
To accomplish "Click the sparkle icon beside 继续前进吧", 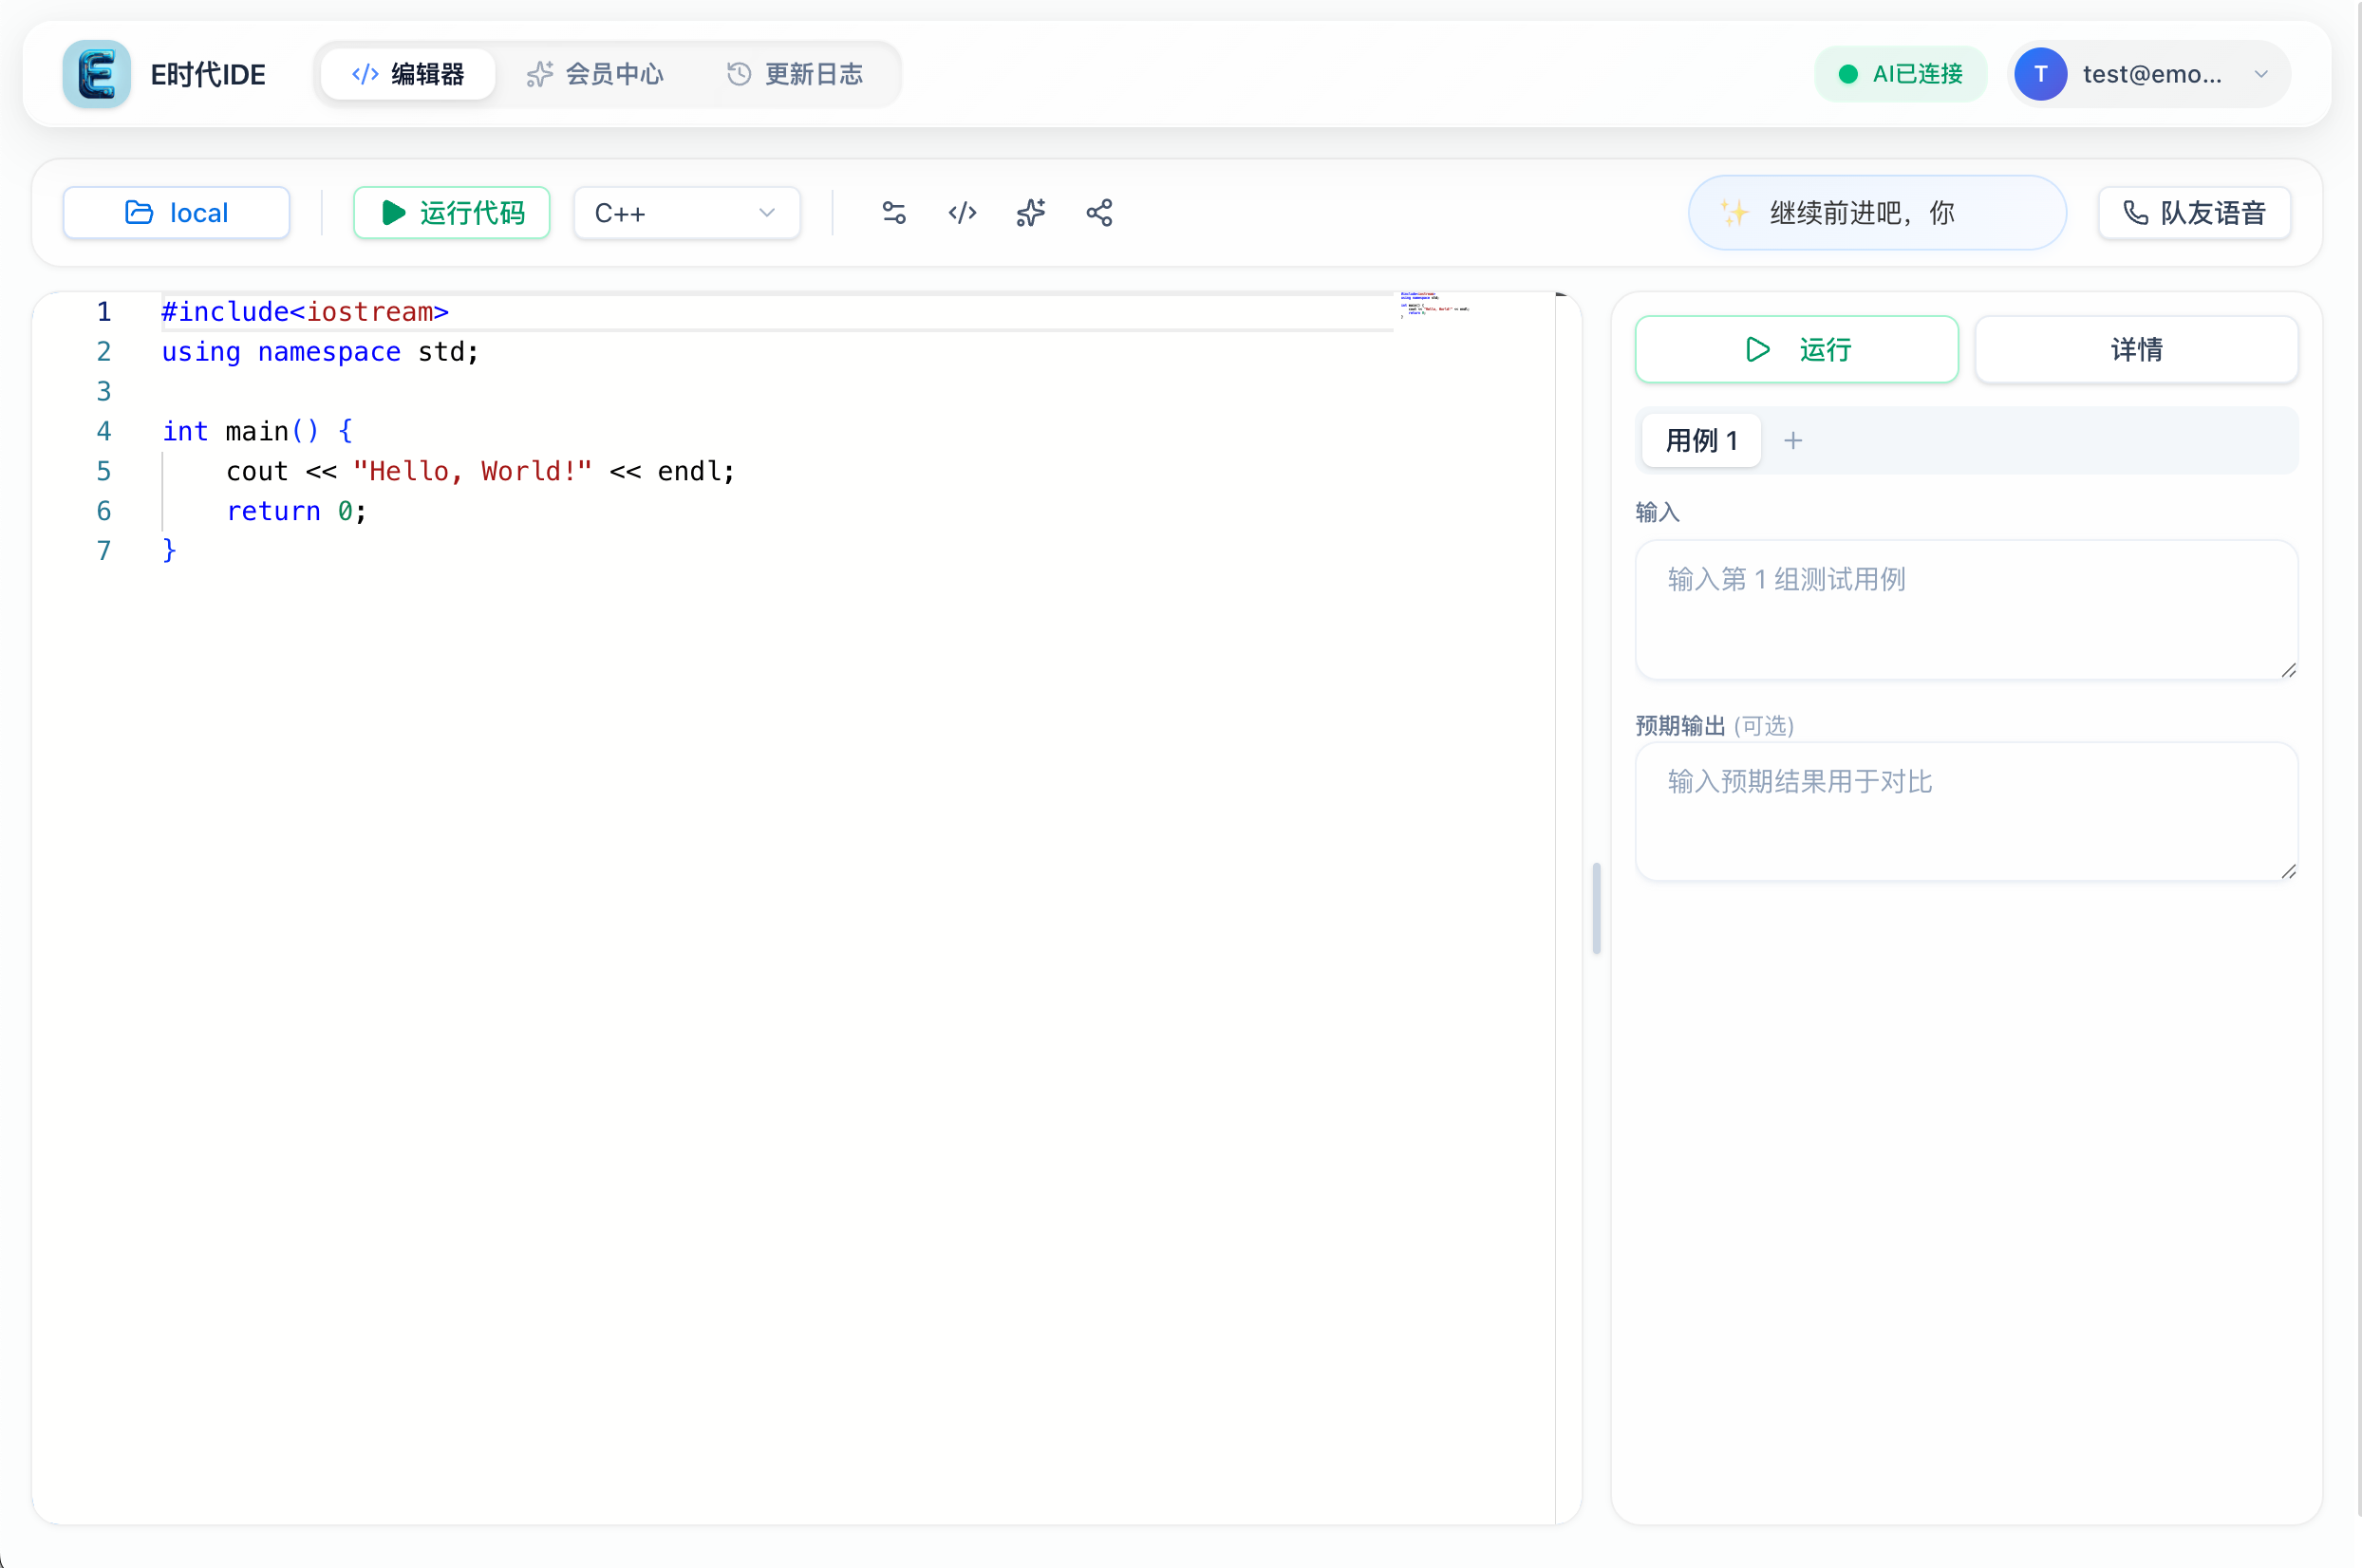I will click(x=1733, y=213).
